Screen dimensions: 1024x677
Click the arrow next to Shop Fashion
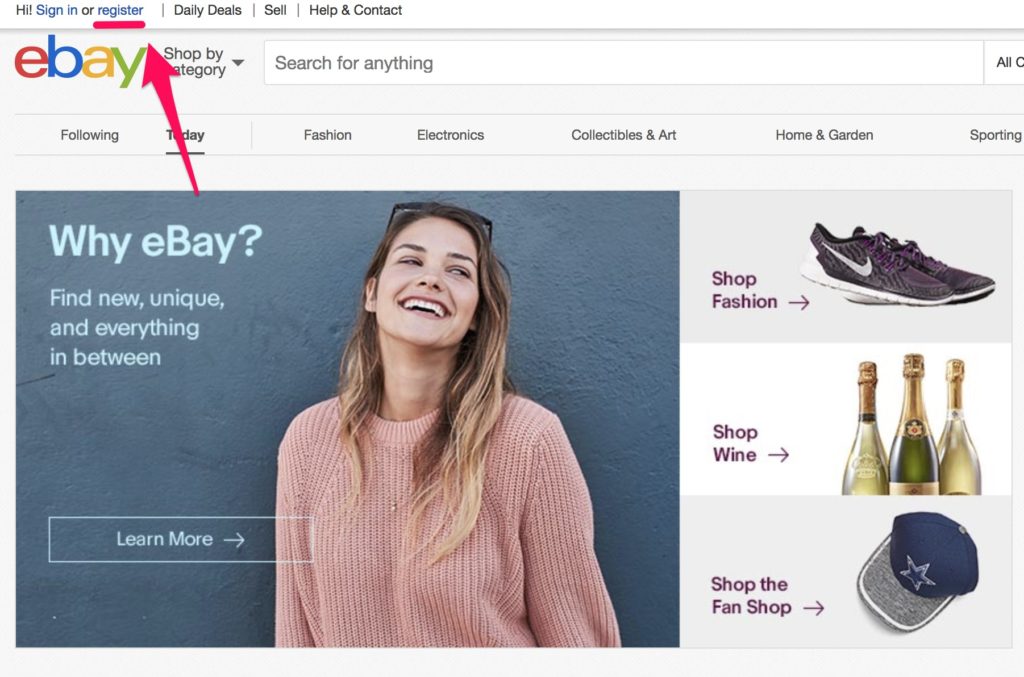(799, 302)
